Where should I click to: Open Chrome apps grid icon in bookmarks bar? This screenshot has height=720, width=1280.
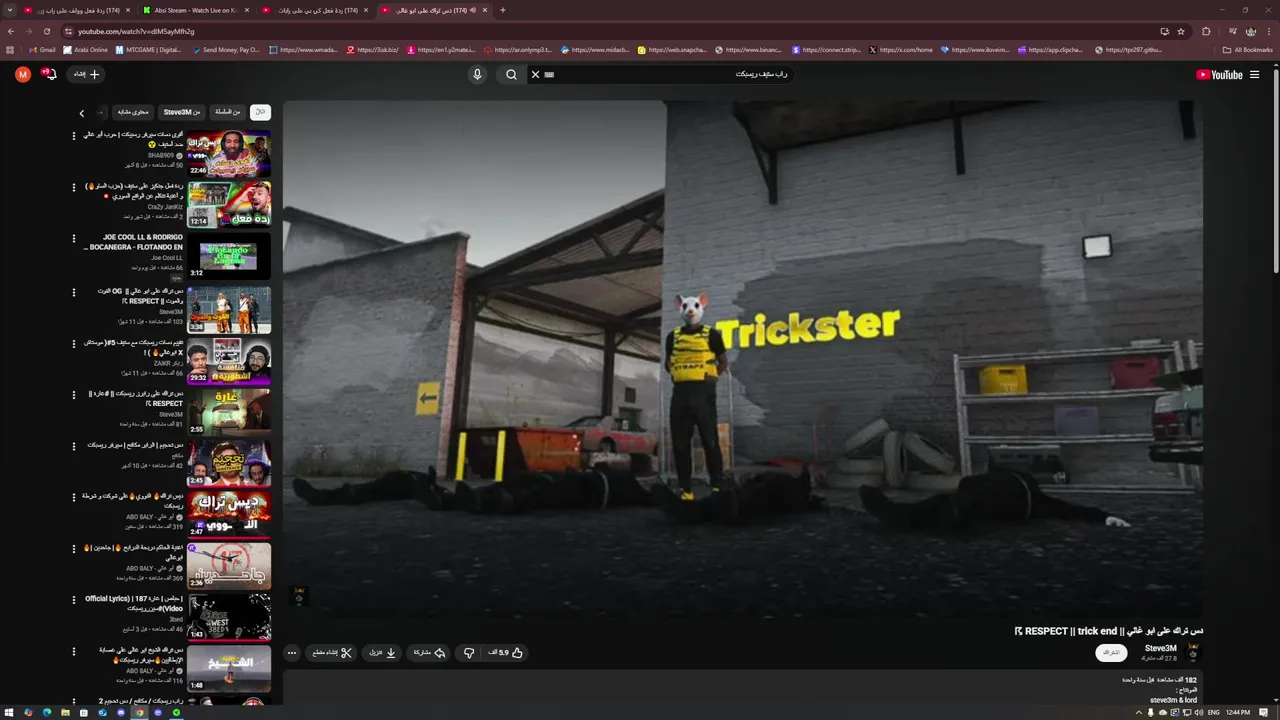10,49
